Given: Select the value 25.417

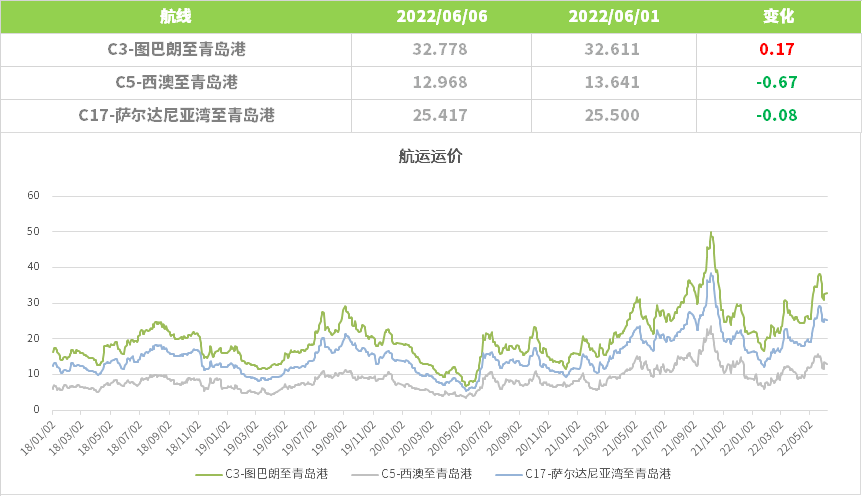Looking at the screenshot, I should tap(440, 115).
